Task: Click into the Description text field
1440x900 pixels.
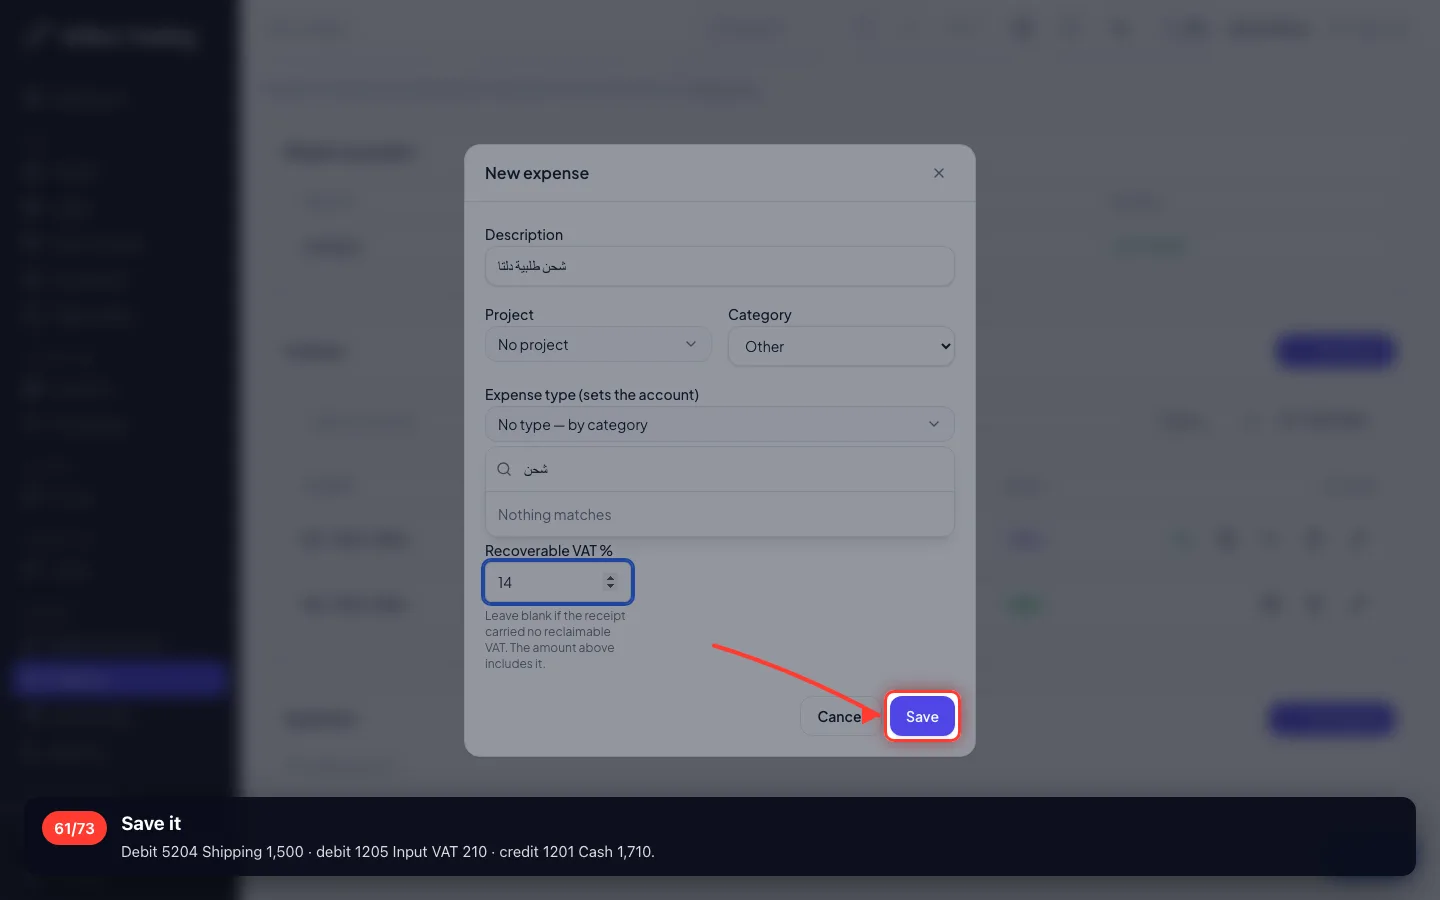Action: point(719,266)
